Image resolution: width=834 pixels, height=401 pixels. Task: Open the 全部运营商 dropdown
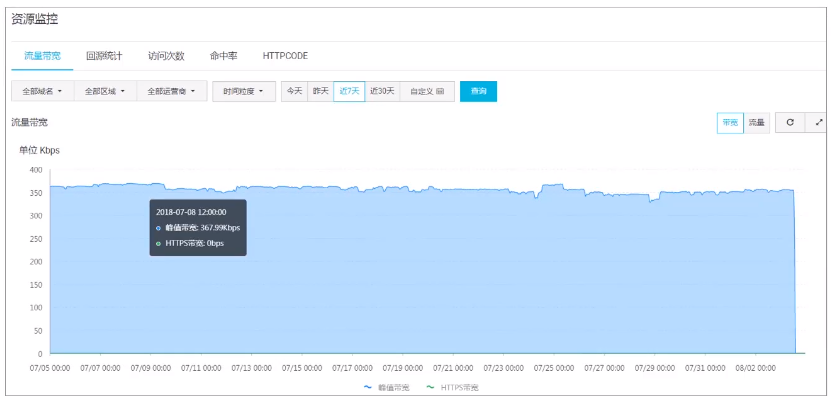[x=171, y=91]
